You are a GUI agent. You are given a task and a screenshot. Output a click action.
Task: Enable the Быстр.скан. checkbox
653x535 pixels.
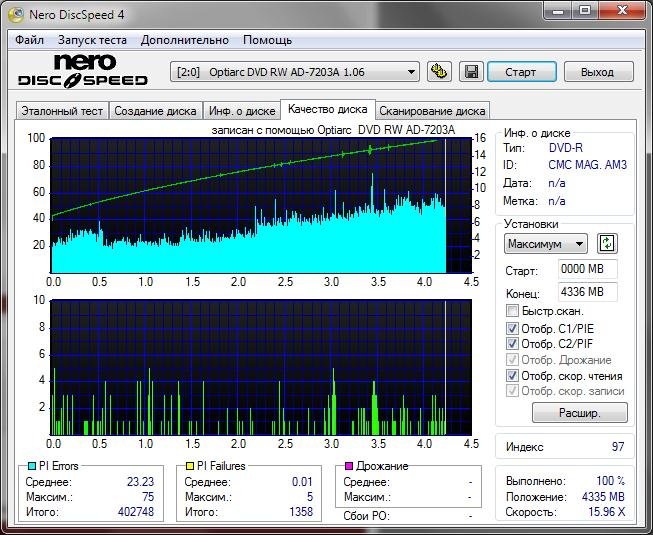coord(512,311)
